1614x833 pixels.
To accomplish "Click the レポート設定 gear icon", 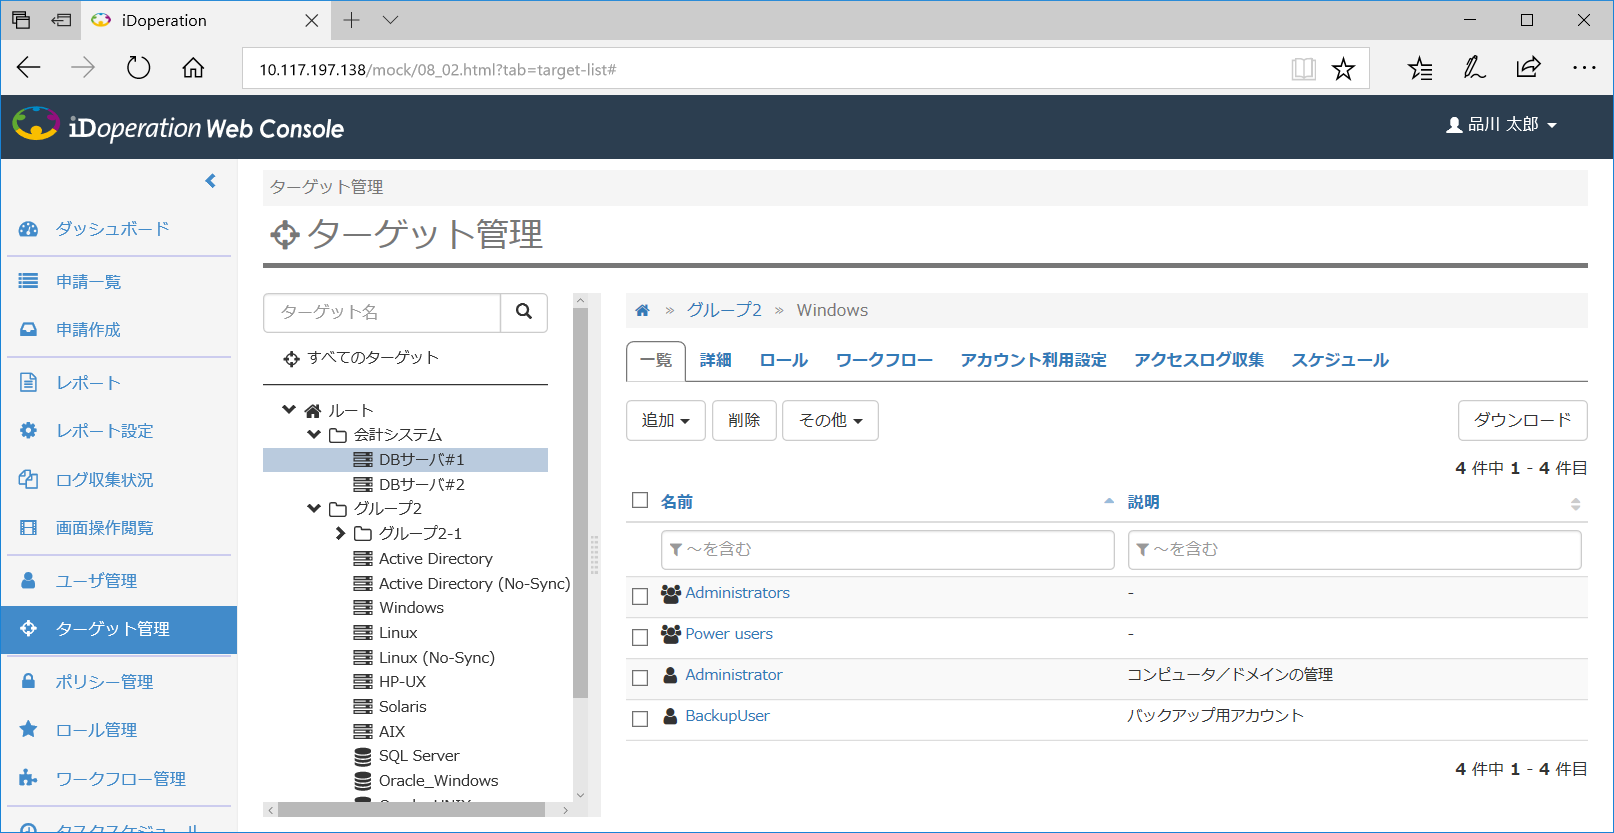I will [x=29, y=430].
